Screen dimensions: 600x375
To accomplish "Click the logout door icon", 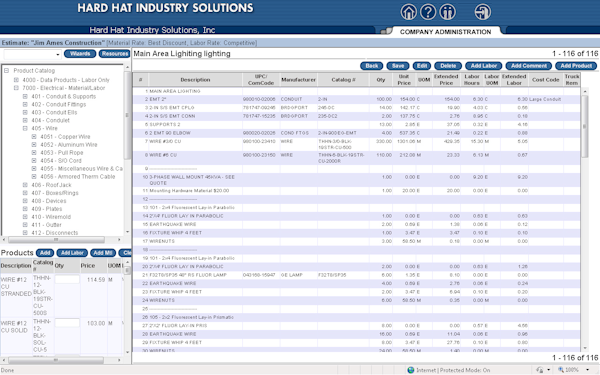I will coord(483,12).
